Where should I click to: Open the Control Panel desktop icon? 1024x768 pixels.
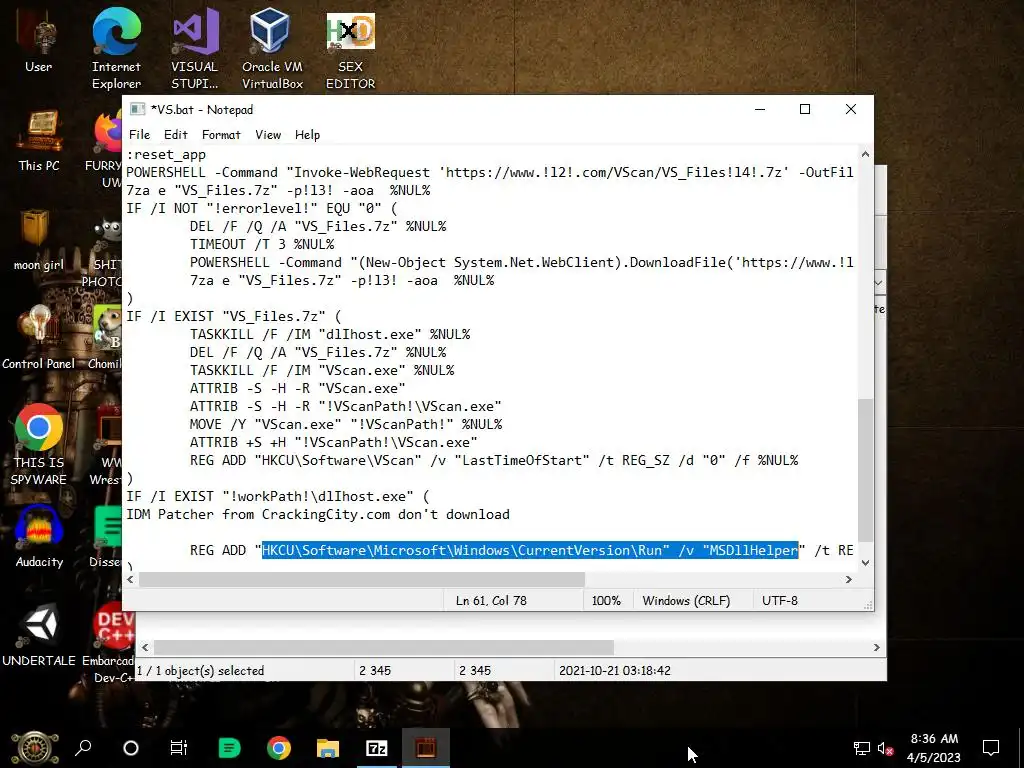coord(39,338)
